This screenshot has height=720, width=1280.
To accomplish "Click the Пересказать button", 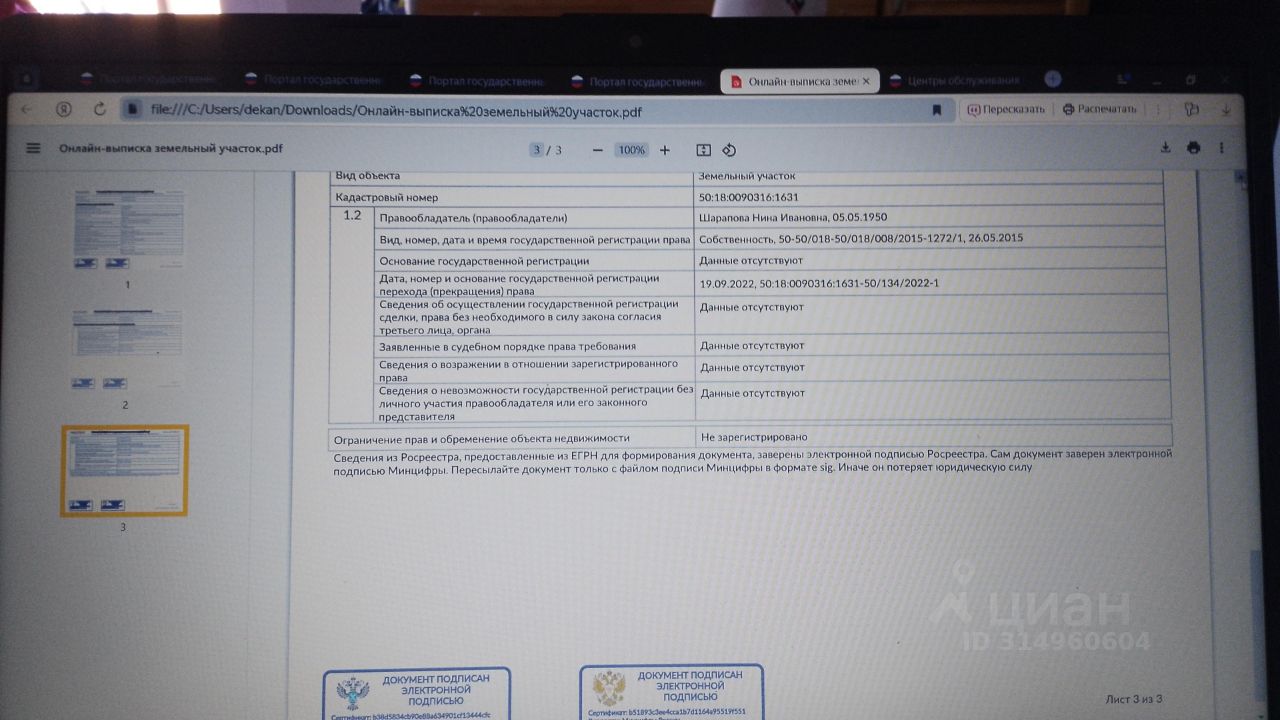I will [x=1006, y=110].
